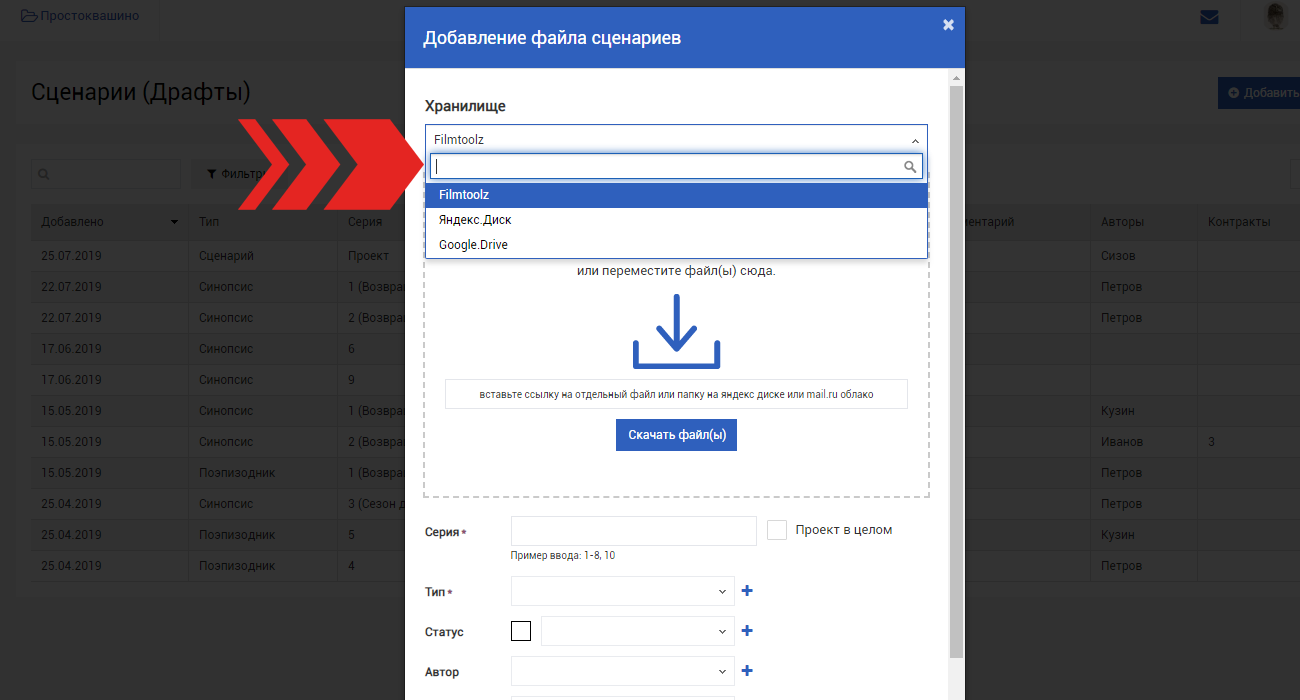
Task: Toggle the Проект в целом checkbox
Action: [x=777, y=530]
